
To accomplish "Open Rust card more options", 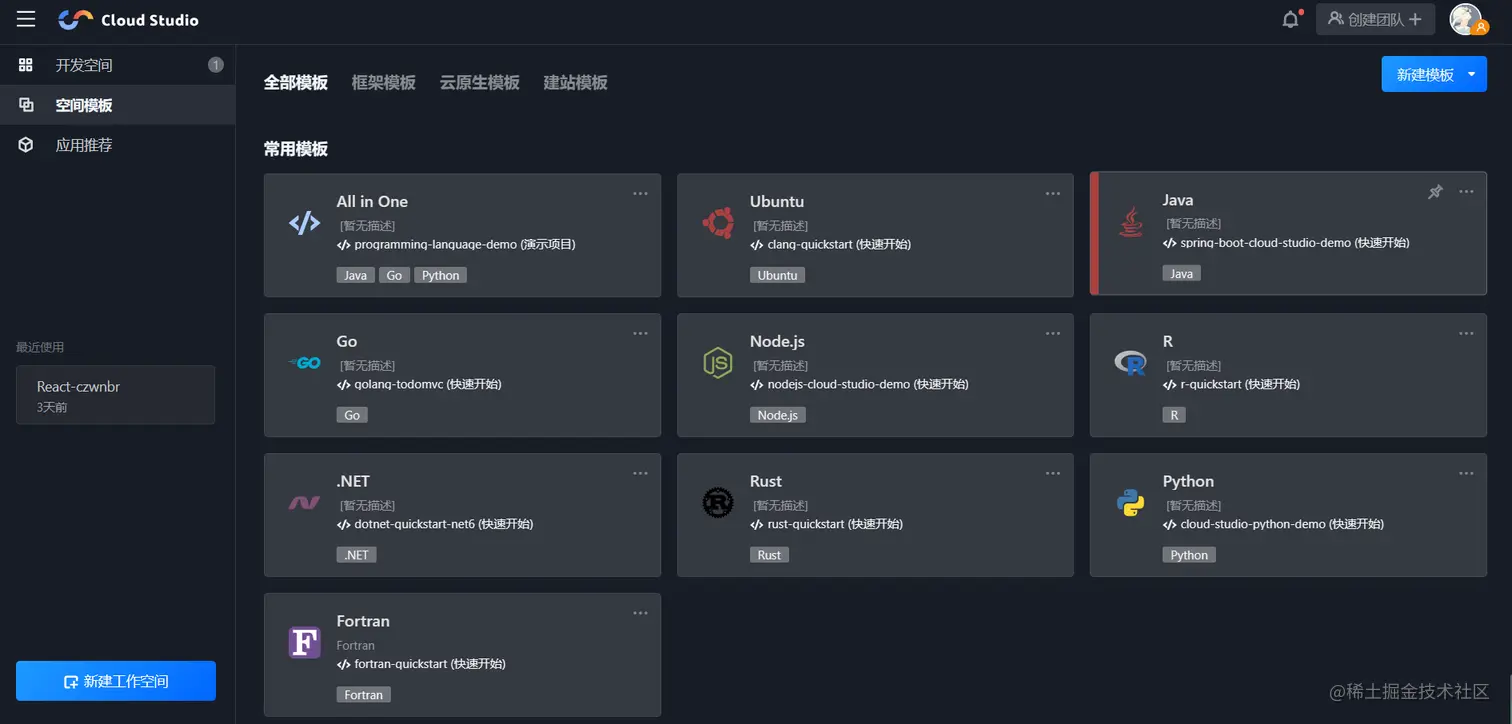I will (x=1053, y=473).
